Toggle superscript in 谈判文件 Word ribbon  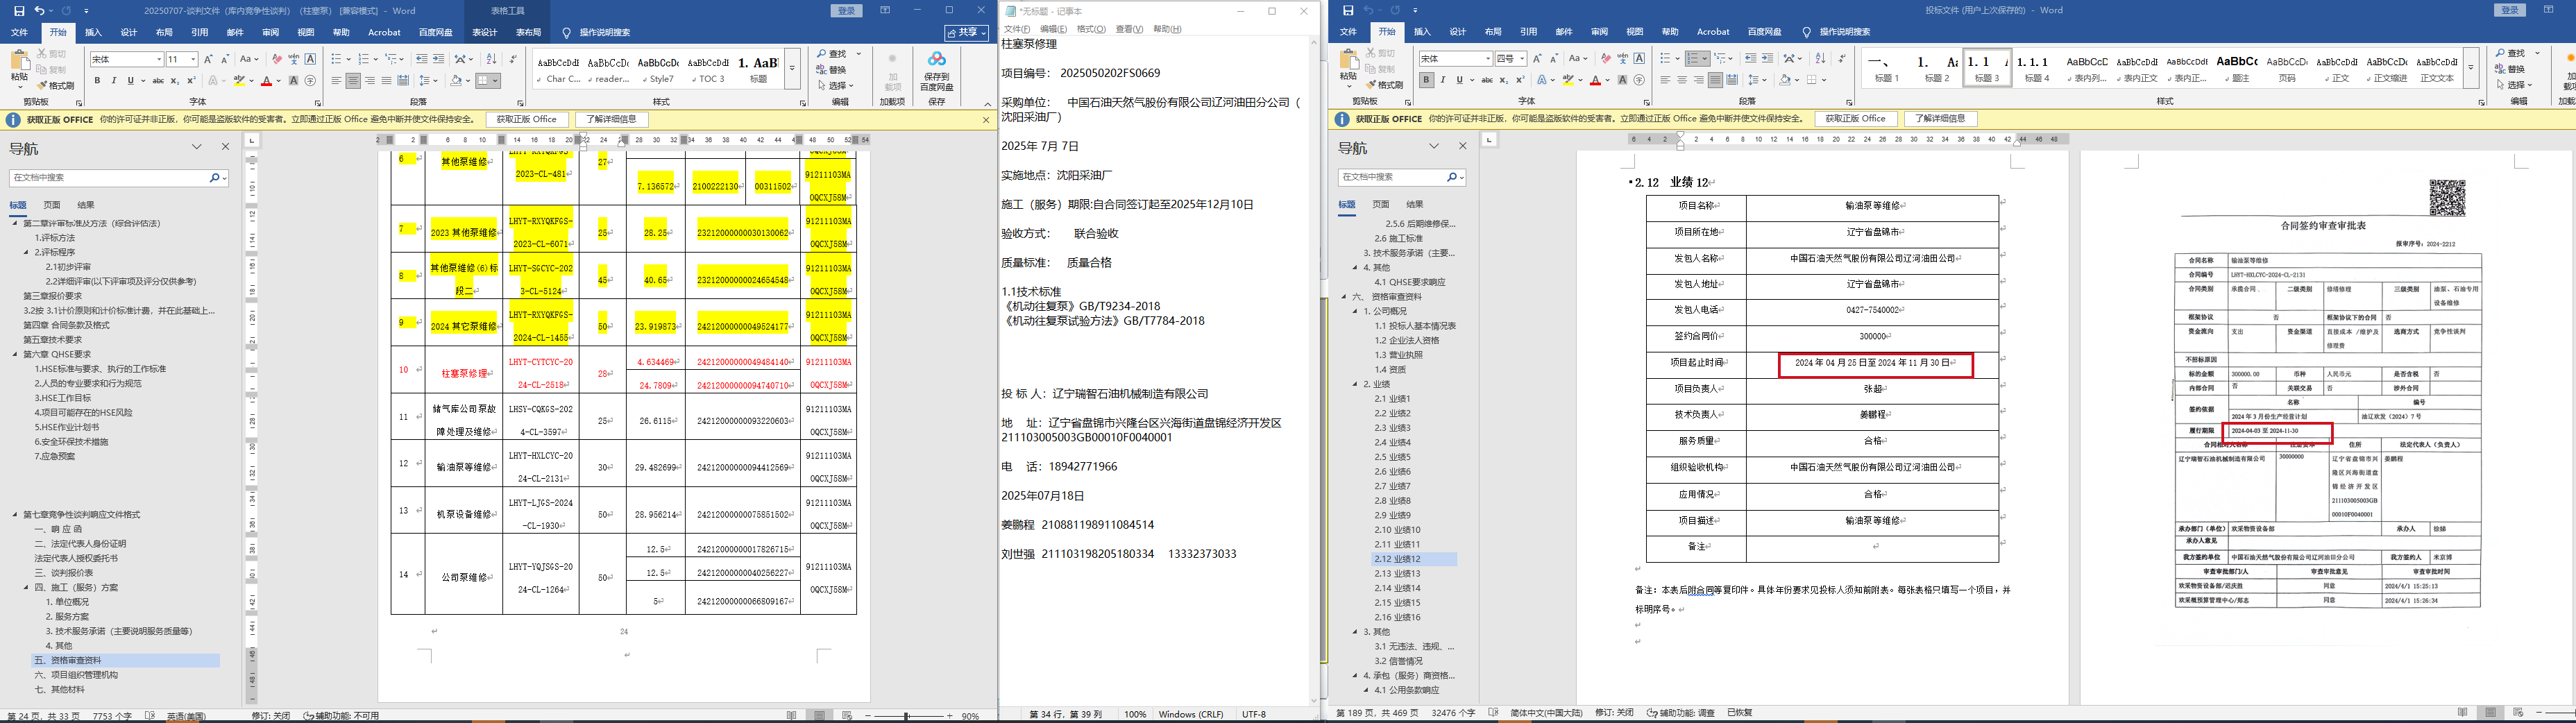point(191,81)
